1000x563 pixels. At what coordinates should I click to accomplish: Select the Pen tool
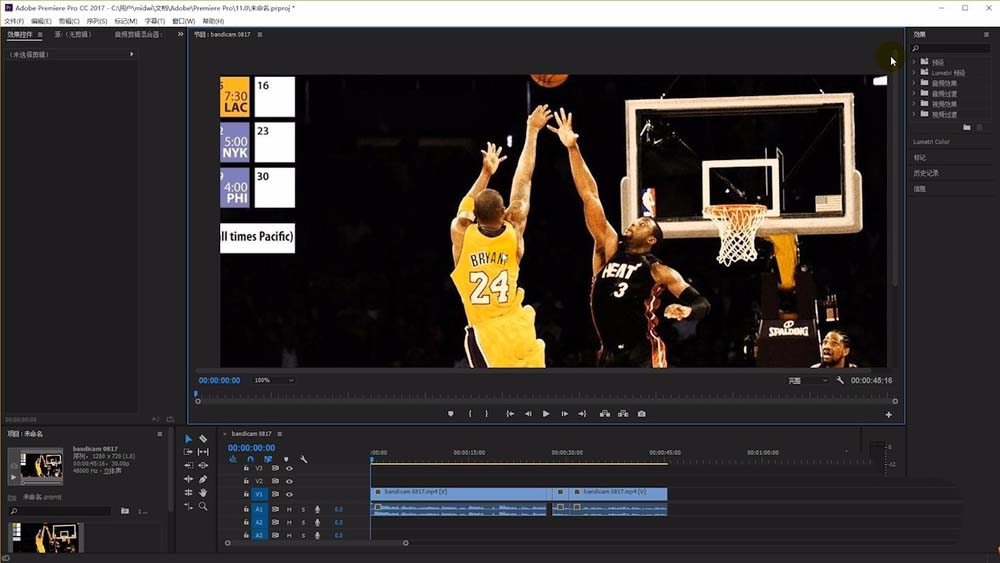pyautogui.click(x=203, y=479)
